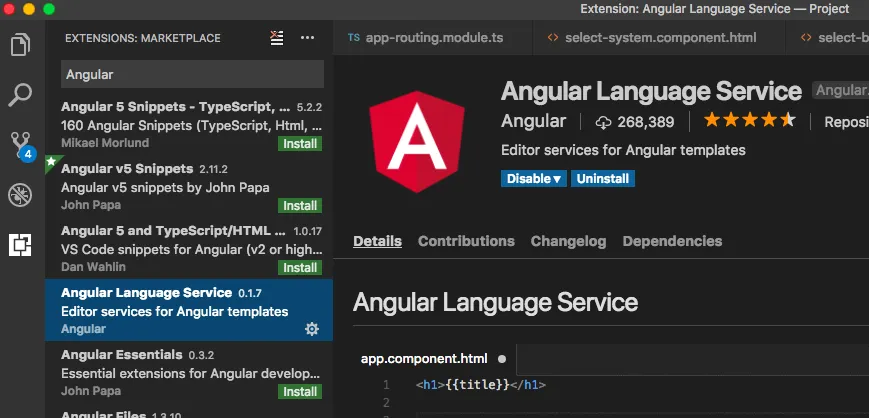Select Angular 5 Snippets list entry

[x=189, y=124]
